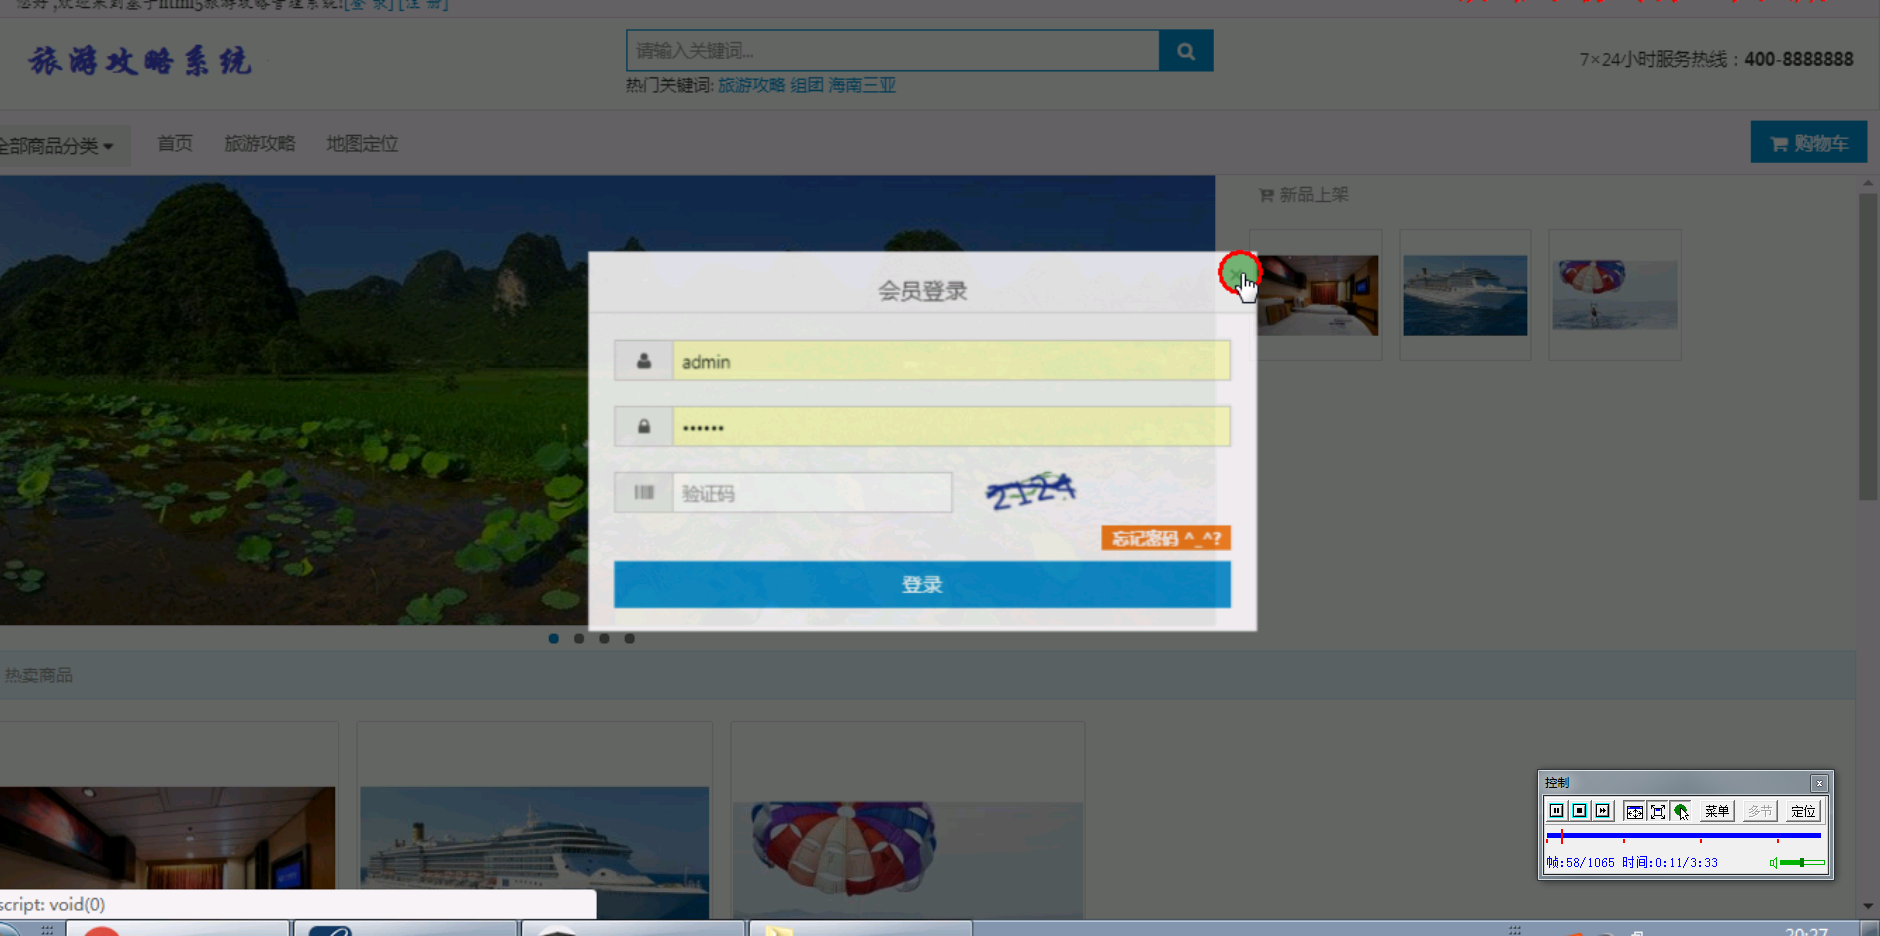Close the 控制 panel
Screen dimensions: 1880x936
tap(1819, 783)
